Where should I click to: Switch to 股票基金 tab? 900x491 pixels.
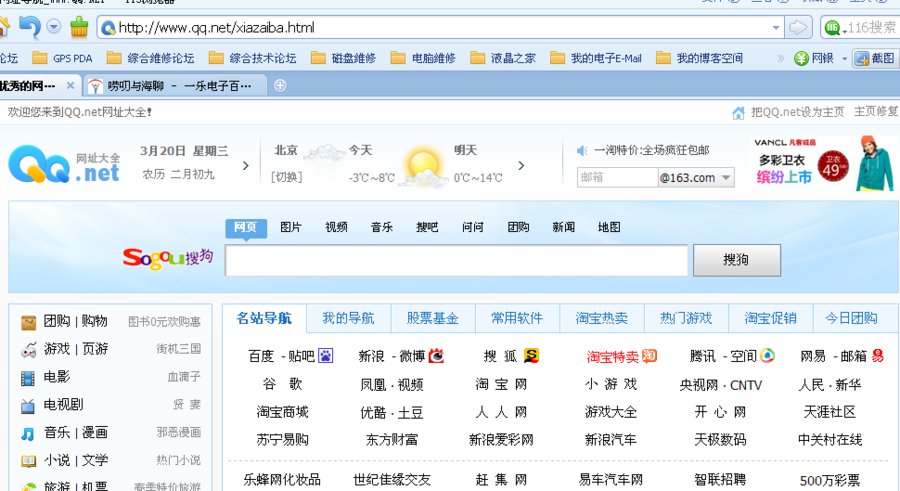tap(433, 318)
